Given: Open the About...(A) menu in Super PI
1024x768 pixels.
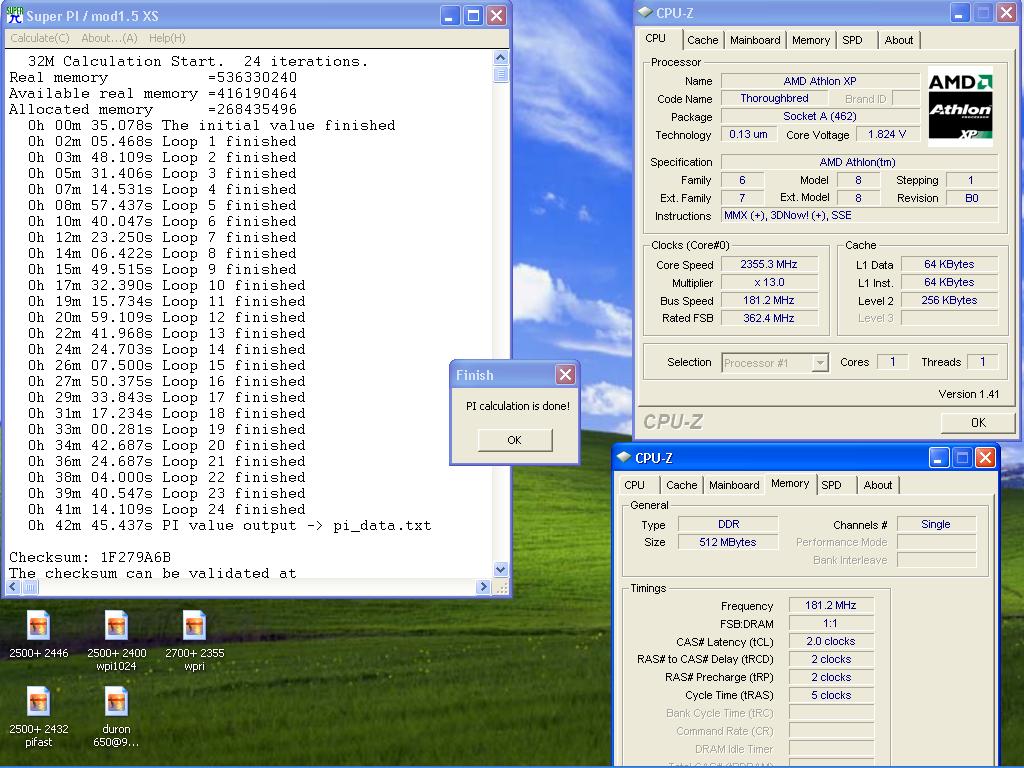Looking at the screenshot, I should (x=109, y=38).
